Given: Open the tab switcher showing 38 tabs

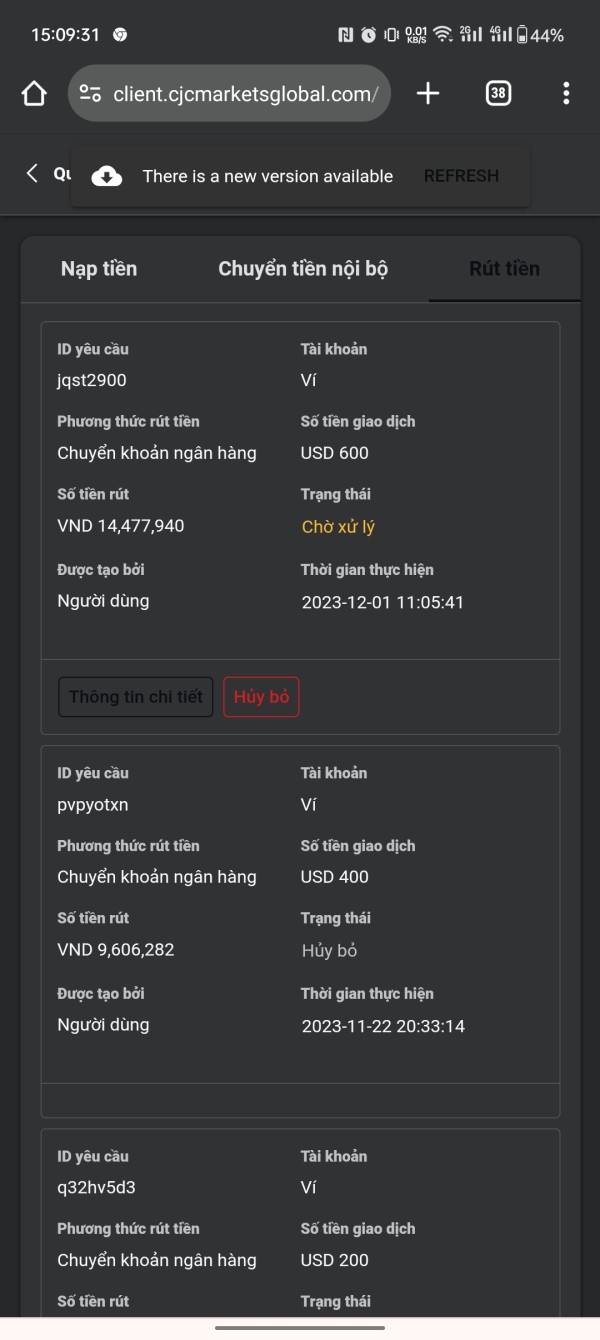Looking at the screenshot, I should [497, 94].
